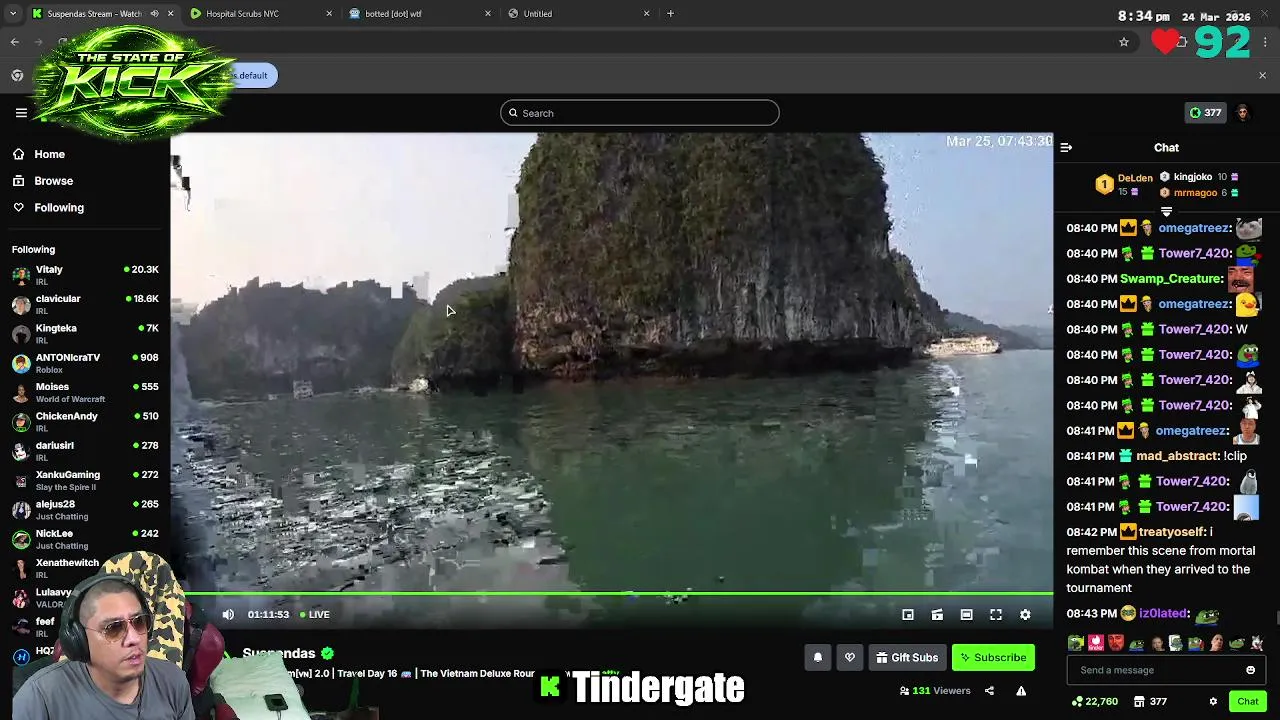Toggle mini player mode
Image resolution: width=1280 pixels, height=720 pixels.
click(908, 615)
